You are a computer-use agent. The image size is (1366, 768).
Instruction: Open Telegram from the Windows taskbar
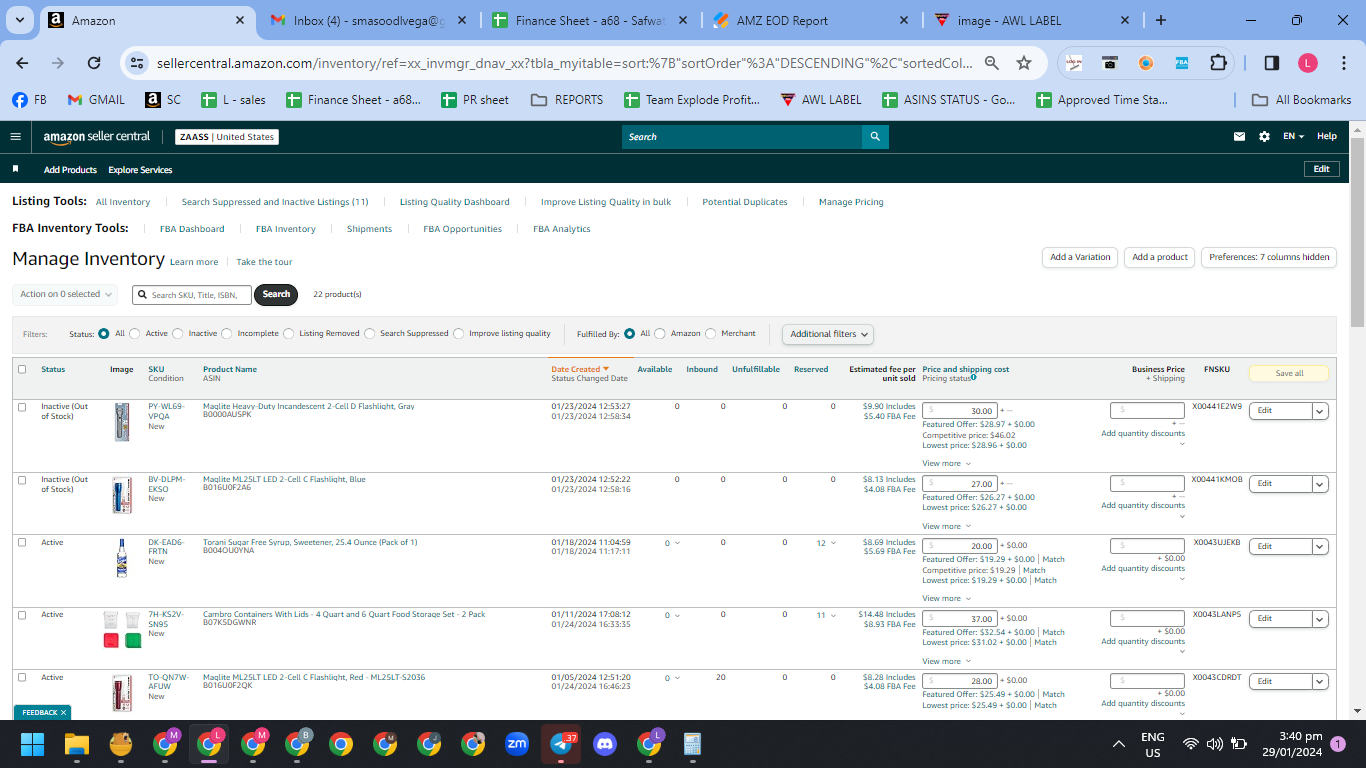[x=561, y=744]
